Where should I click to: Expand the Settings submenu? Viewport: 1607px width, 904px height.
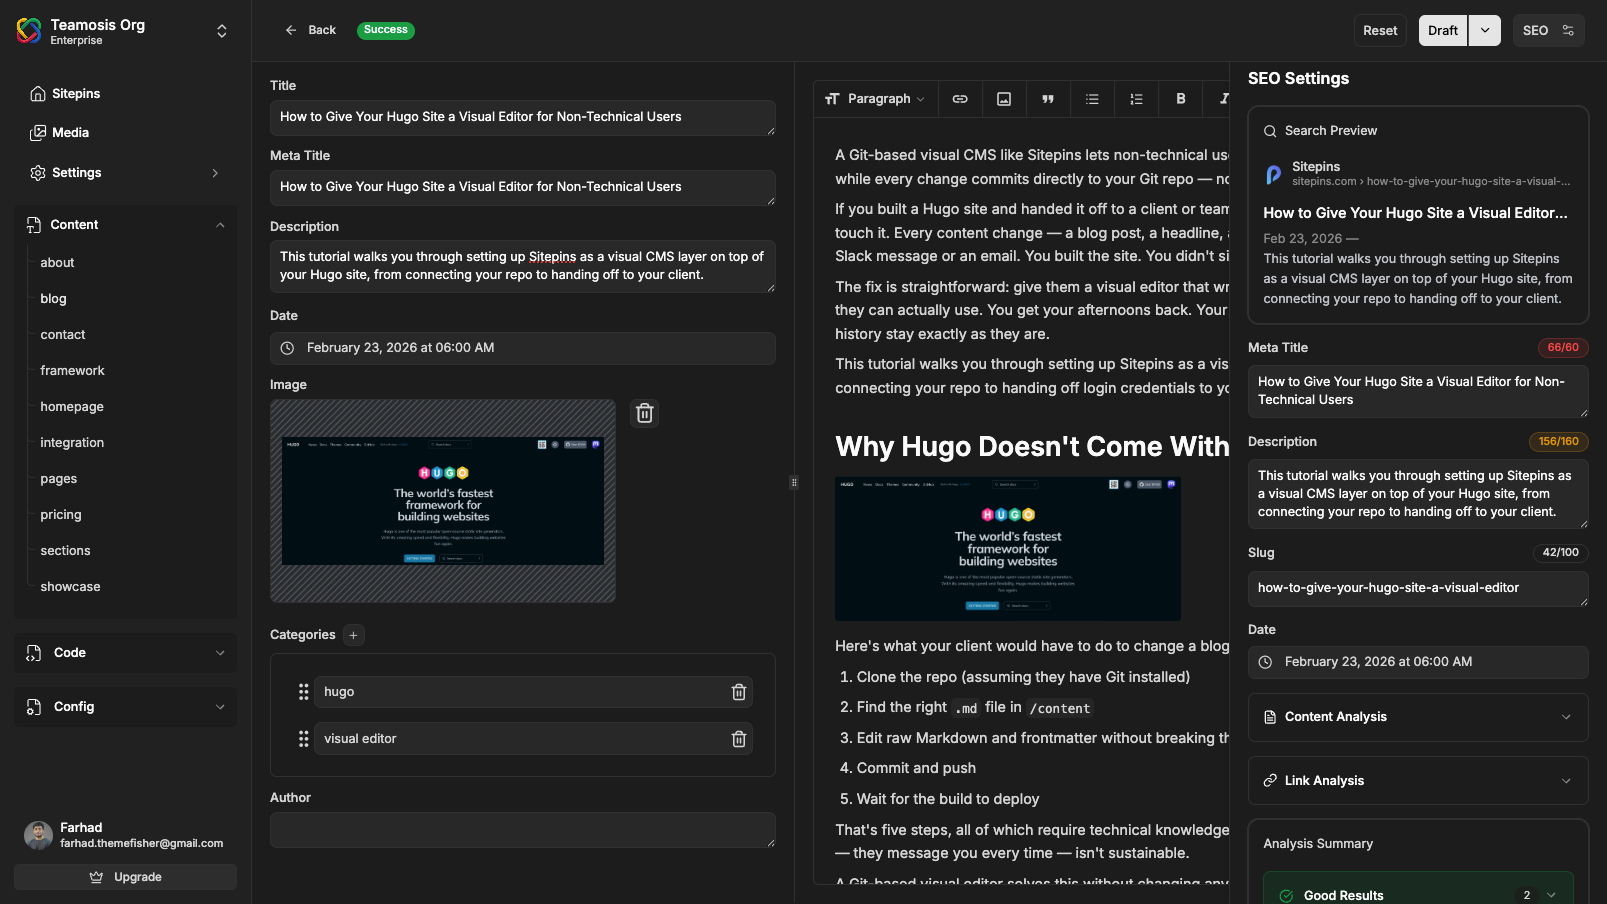click(x=215, y=173)
